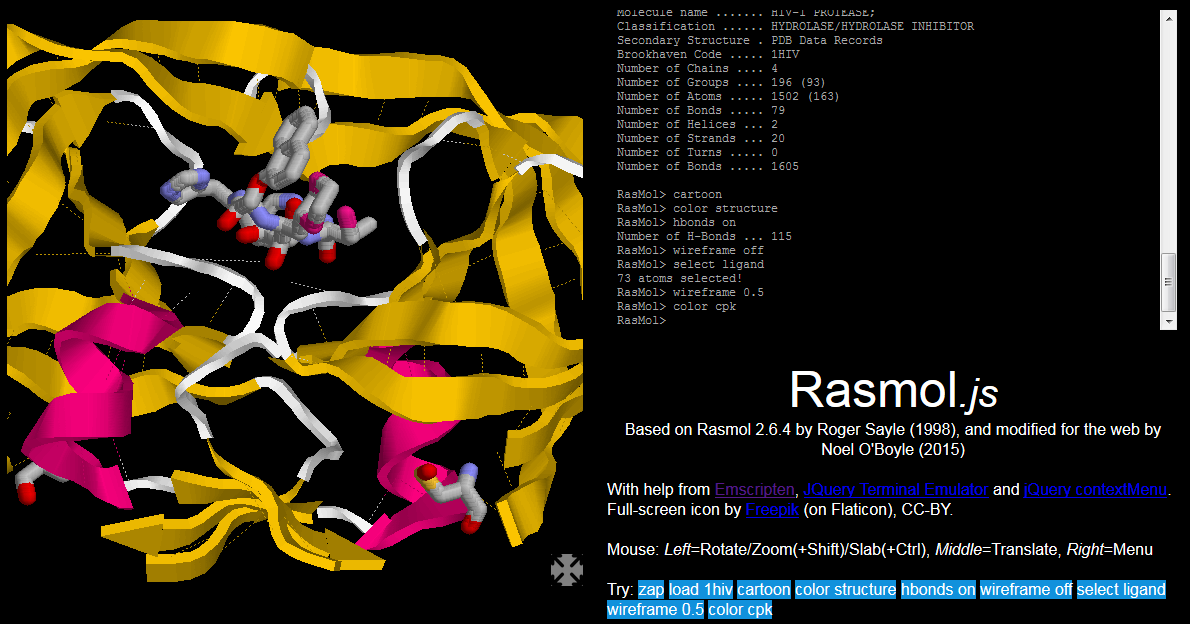Run the "color structure" command
This screenshot has width=1190, height=624.
pos(845,590)
